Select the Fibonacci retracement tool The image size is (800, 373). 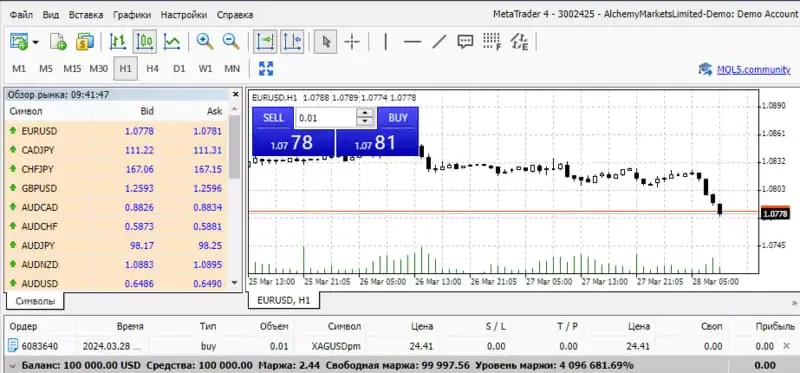pos(492,42)
